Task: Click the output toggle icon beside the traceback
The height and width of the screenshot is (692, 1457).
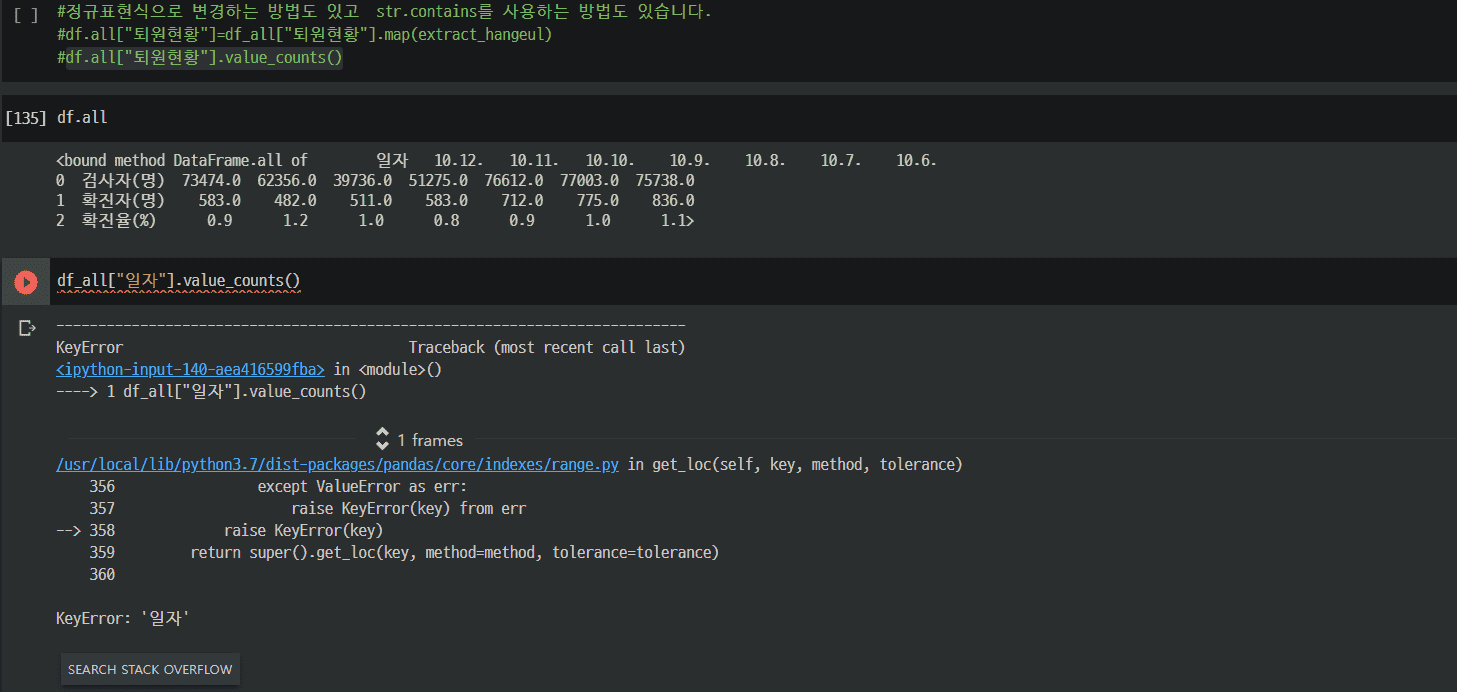Action: coord(27,327)
